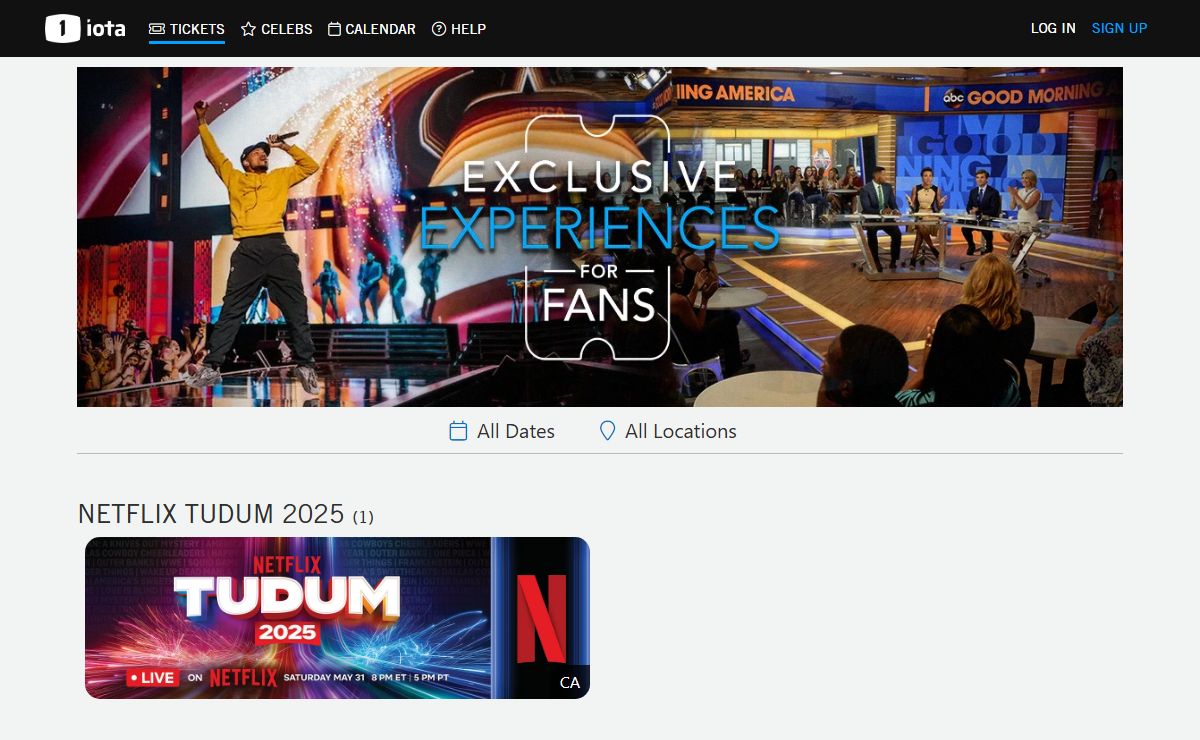Image resolution: width=1200 pixels, height=740 pixels.
Task: Click the star icon next to Celebs
Action: (249, 29)
